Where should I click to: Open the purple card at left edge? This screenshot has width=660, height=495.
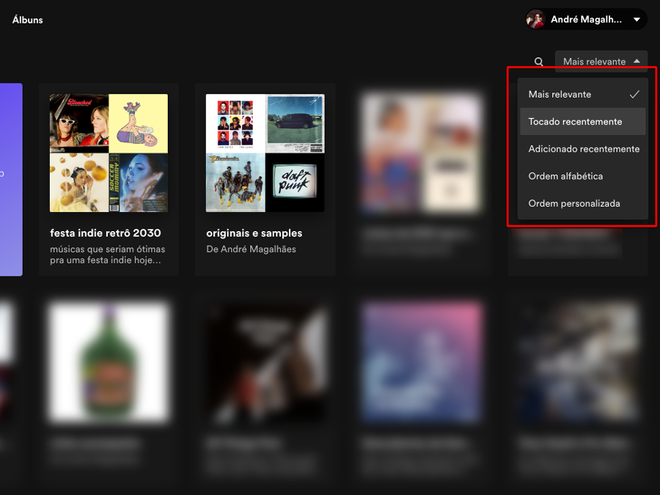11,180
